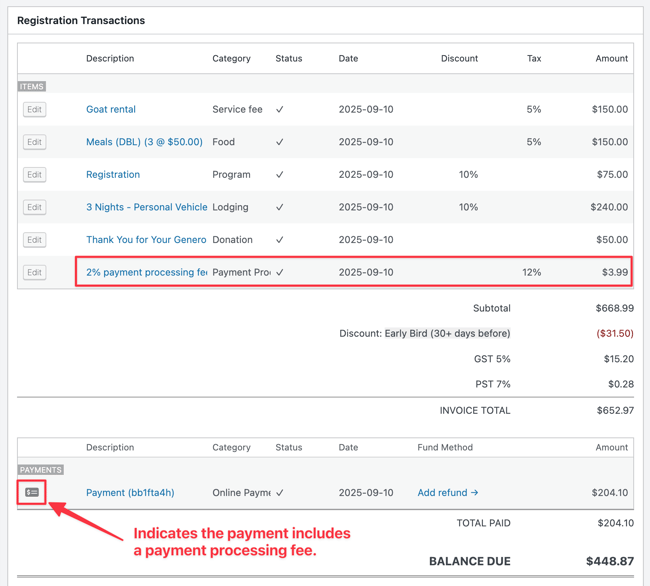Click the 12% tax value

(x=532, y=272)
